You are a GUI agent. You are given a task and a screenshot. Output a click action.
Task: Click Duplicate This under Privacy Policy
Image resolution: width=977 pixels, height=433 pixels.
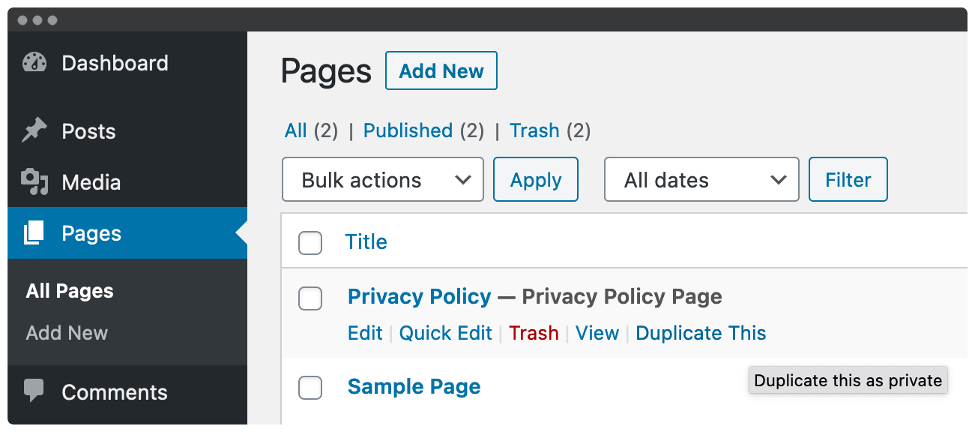click(701, 333)
